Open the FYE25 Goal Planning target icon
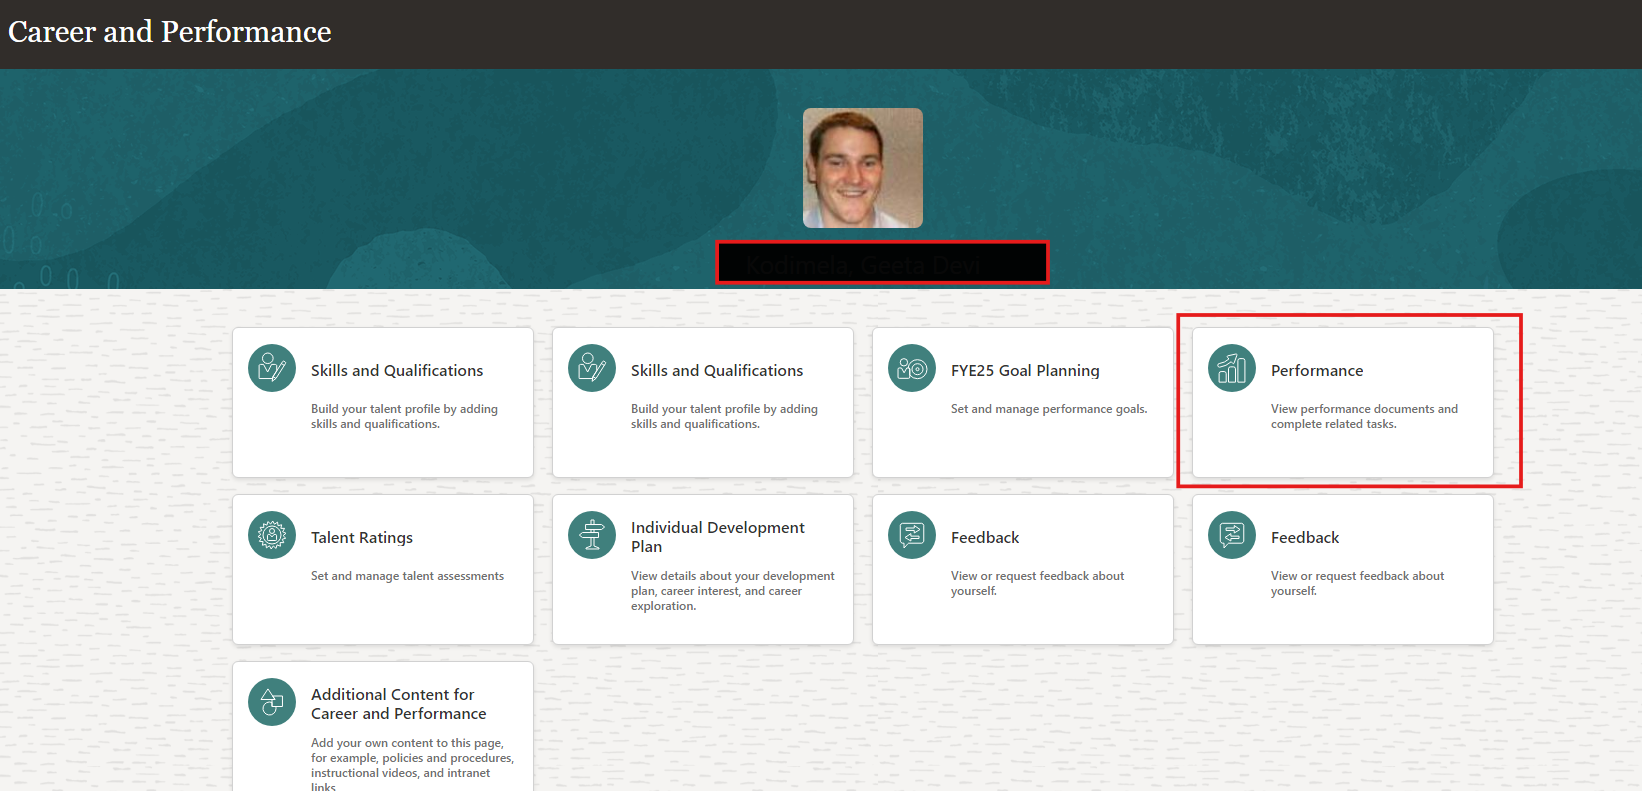 tap(912, 368)
